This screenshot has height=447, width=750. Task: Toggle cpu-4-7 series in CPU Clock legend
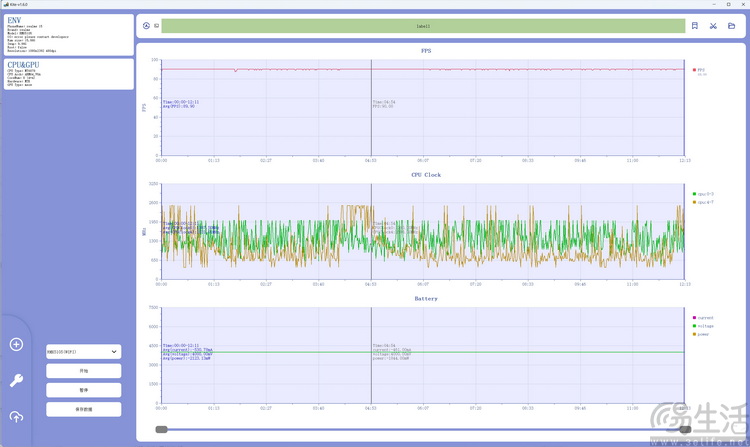[x=703, y=202]
